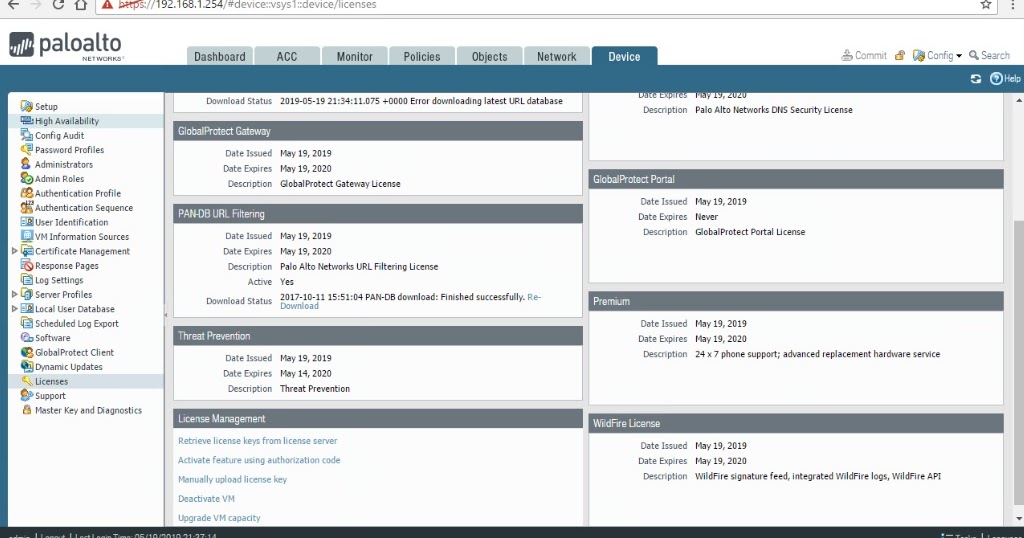Open the Config dropdown menu
1024x538 pixels.
coord(937,55)
